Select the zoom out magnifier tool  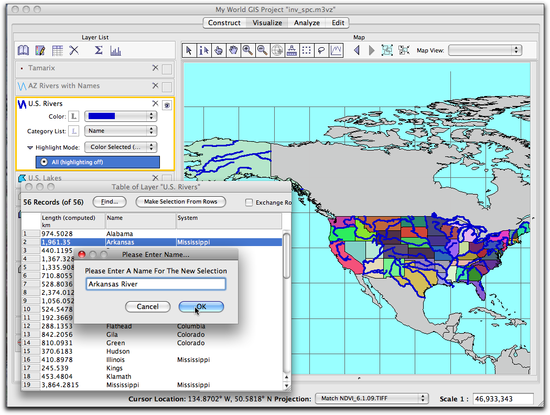point(262,51)
